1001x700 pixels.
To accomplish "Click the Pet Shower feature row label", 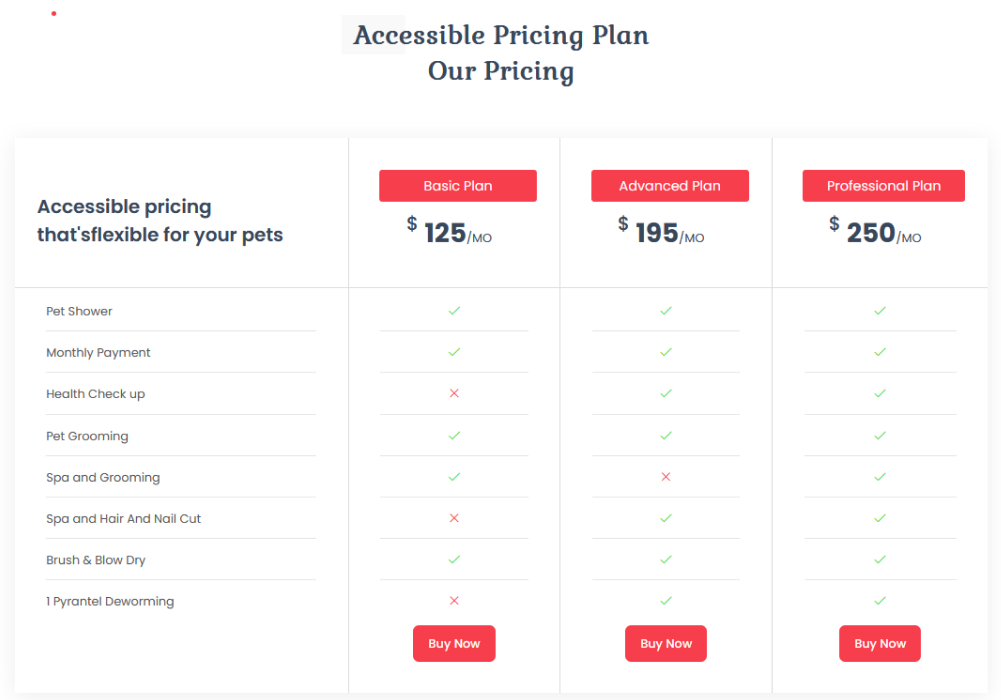I will click(79, 311).
